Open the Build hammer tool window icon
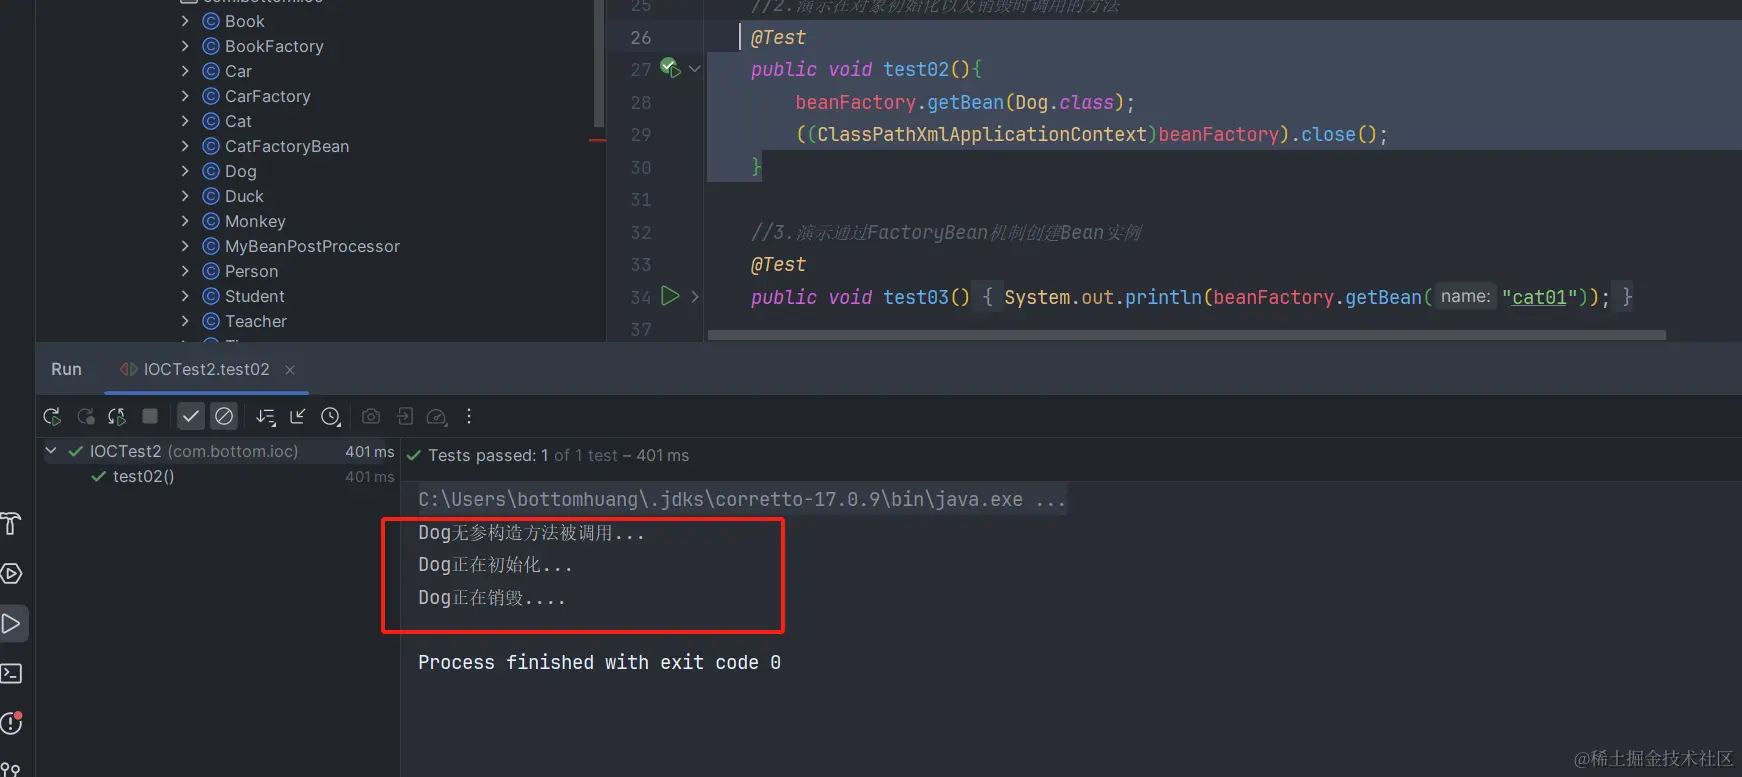Viewport: 1742px width, 777px height. [11, 523]
